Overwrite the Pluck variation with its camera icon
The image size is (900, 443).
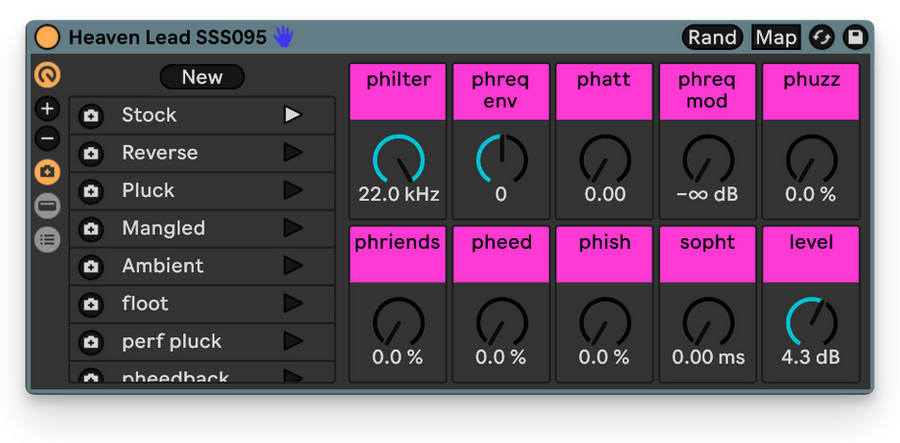90,191
